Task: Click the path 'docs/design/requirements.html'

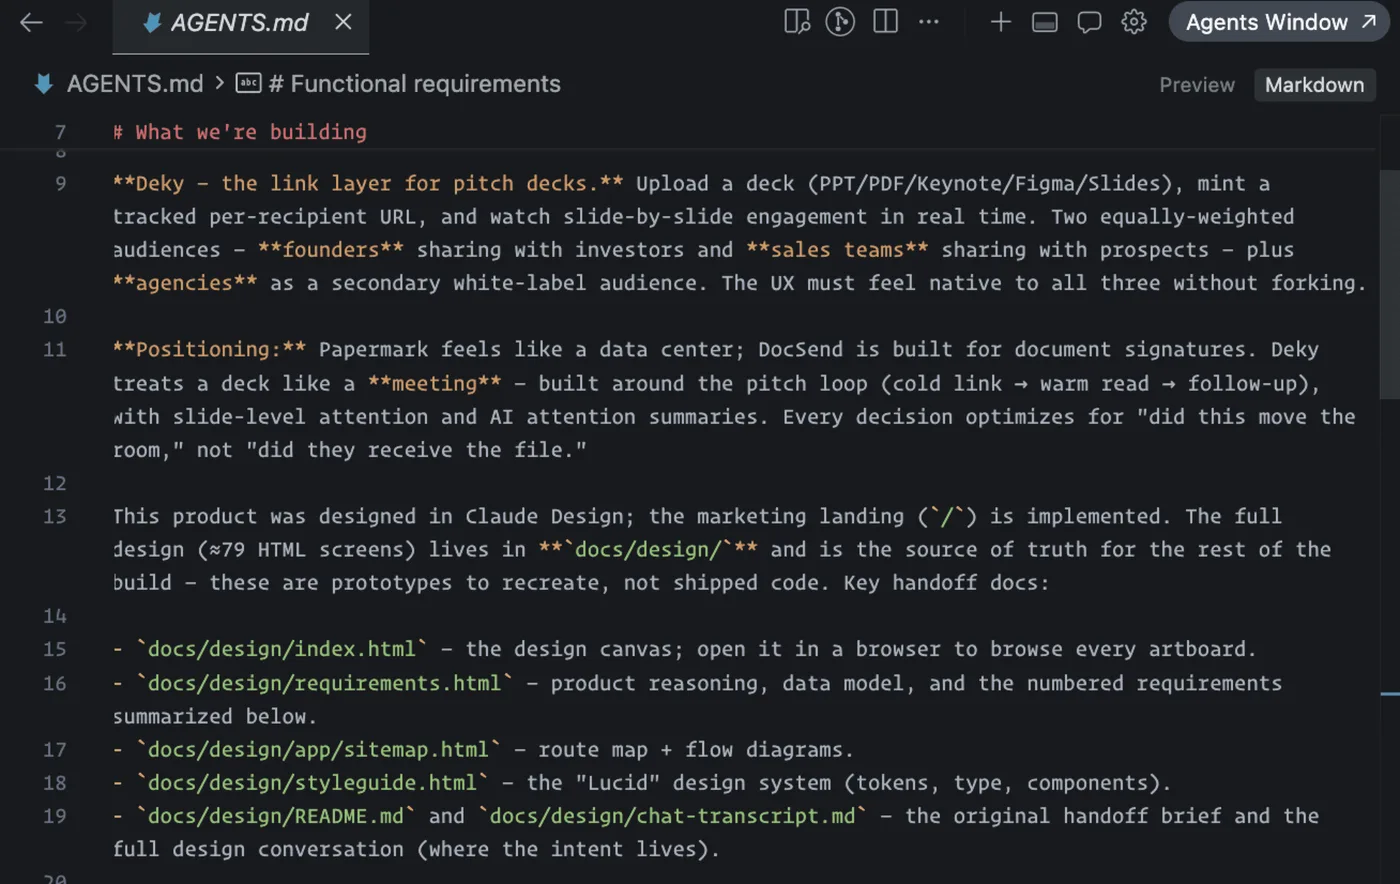Action: pyautogui.click(x=324, y=683)
